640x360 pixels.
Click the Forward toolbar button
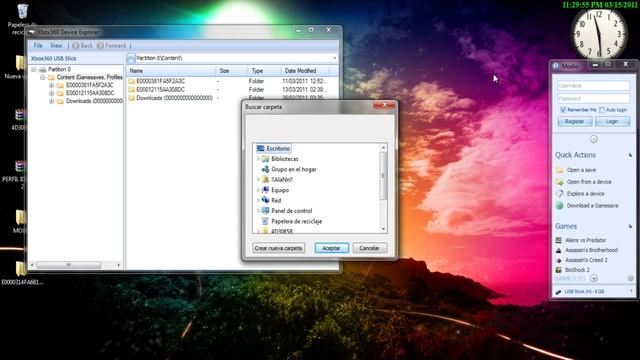tap(111, 45)
